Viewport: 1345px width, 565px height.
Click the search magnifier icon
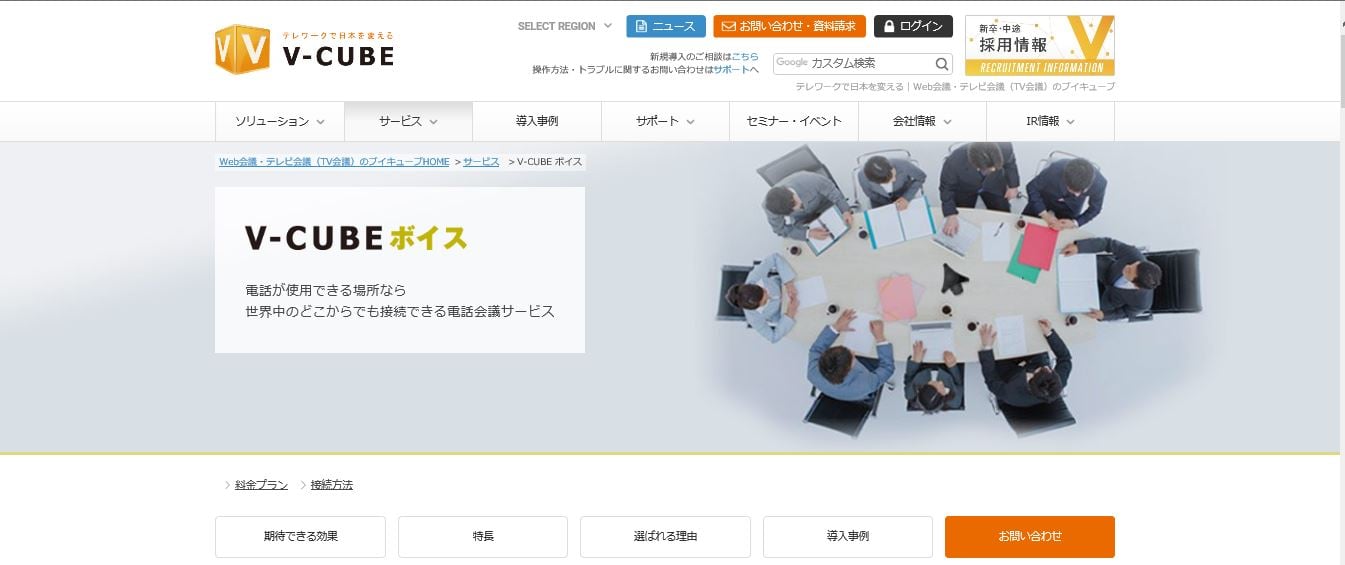[x=942, y=63]
